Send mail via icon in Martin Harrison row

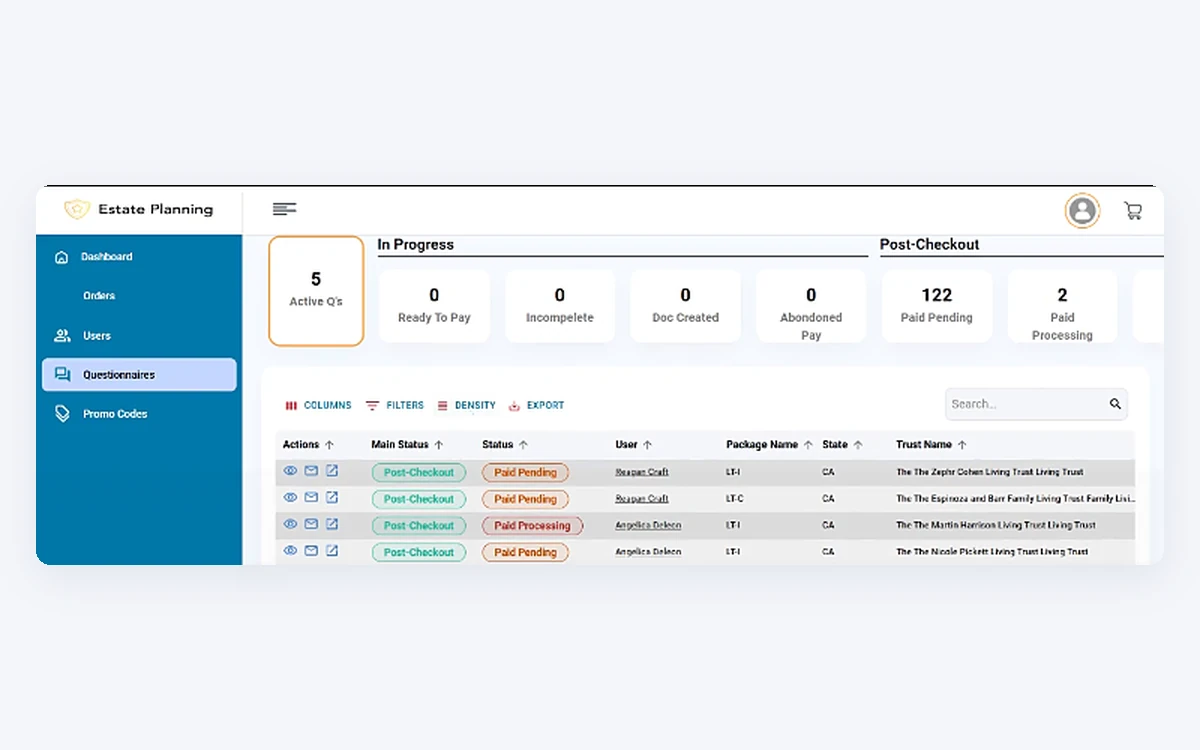tap(311, 523)
